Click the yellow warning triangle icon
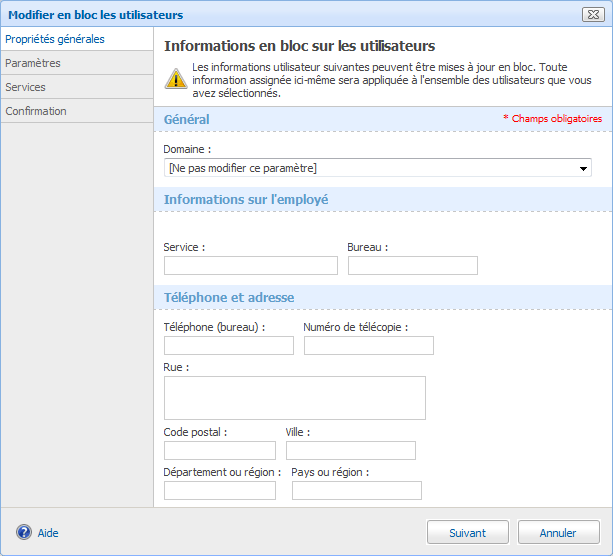The height and width of the screenshot is (556, 613). pos(174,80)
